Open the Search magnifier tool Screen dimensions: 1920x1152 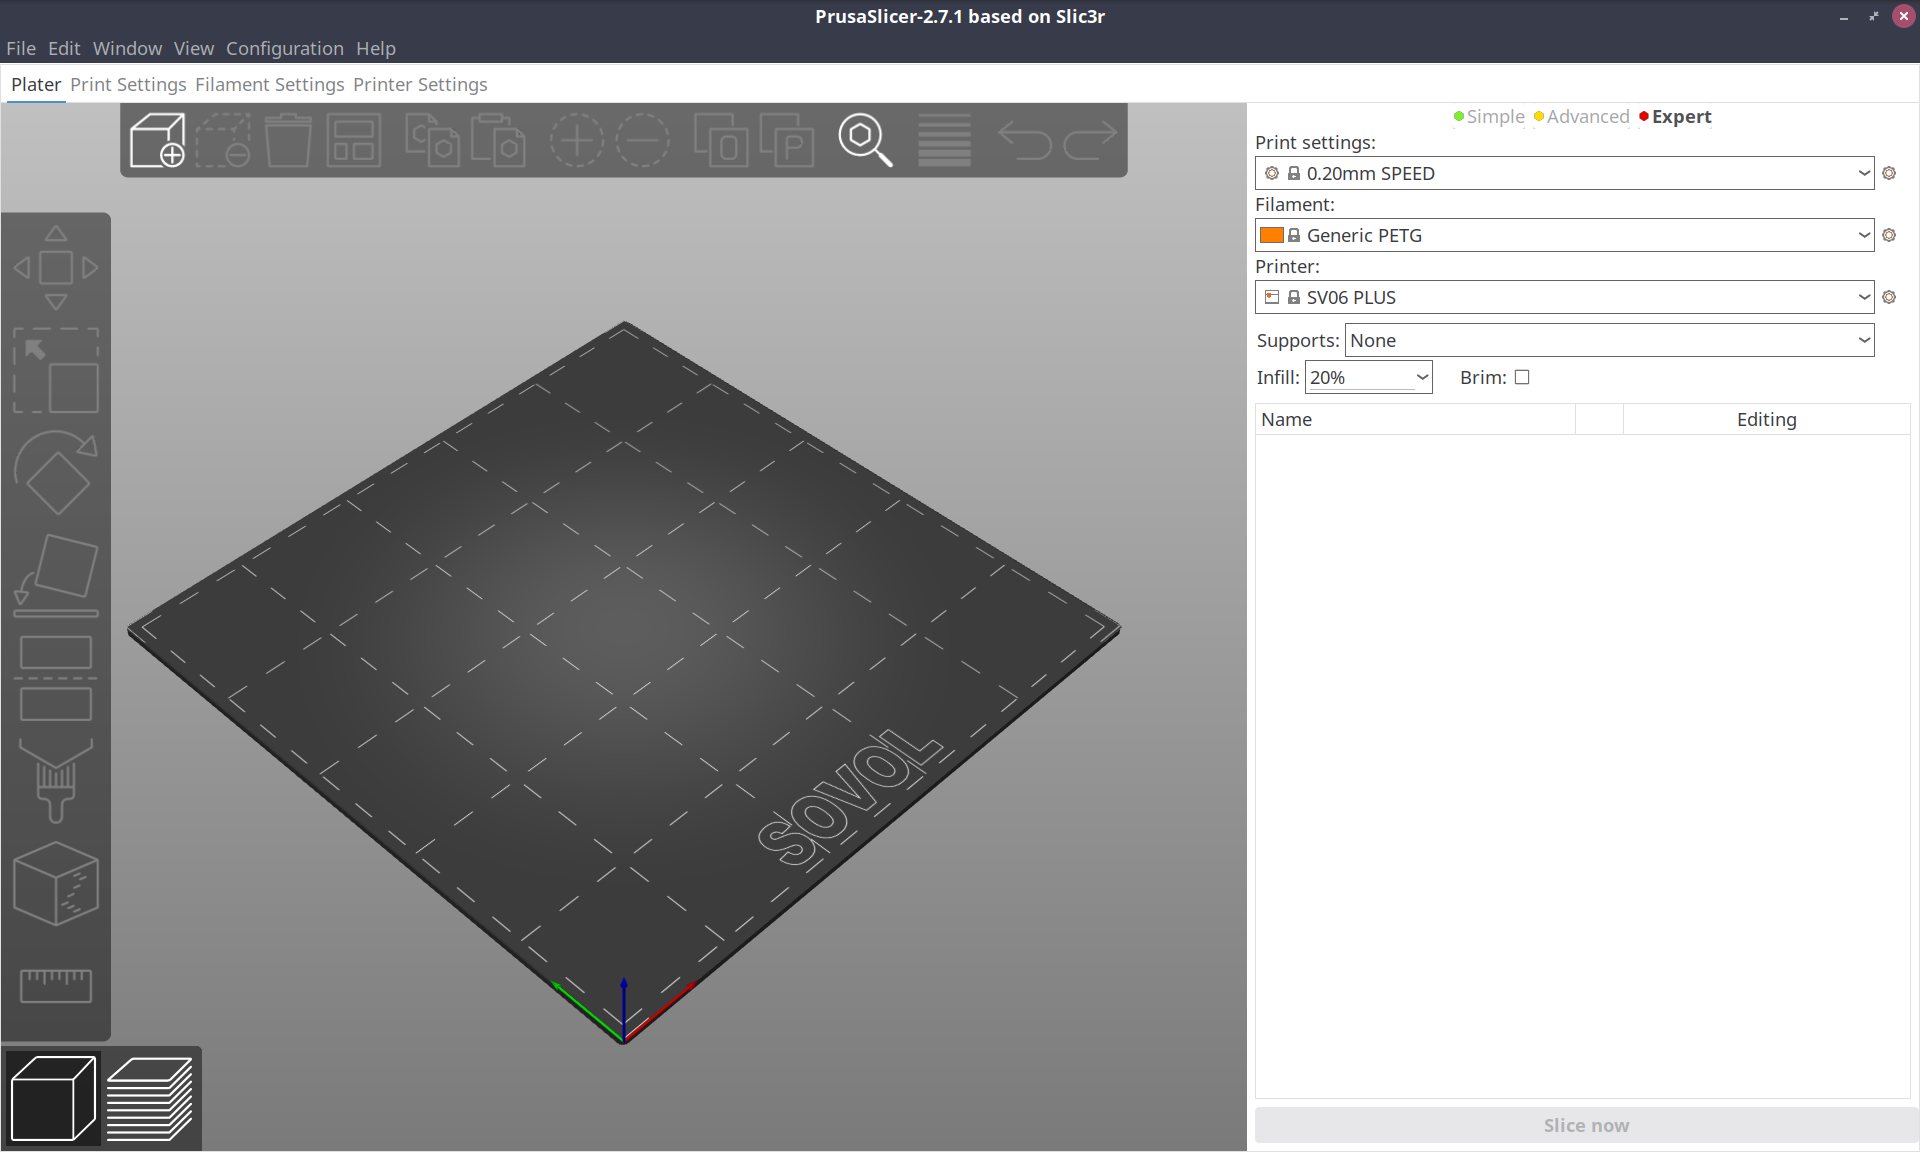point(865,140)
